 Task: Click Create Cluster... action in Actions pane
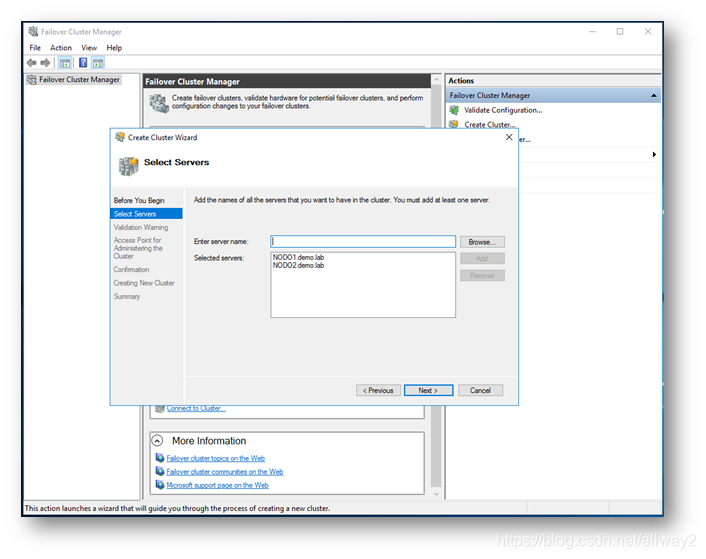[x=490, y=125]
